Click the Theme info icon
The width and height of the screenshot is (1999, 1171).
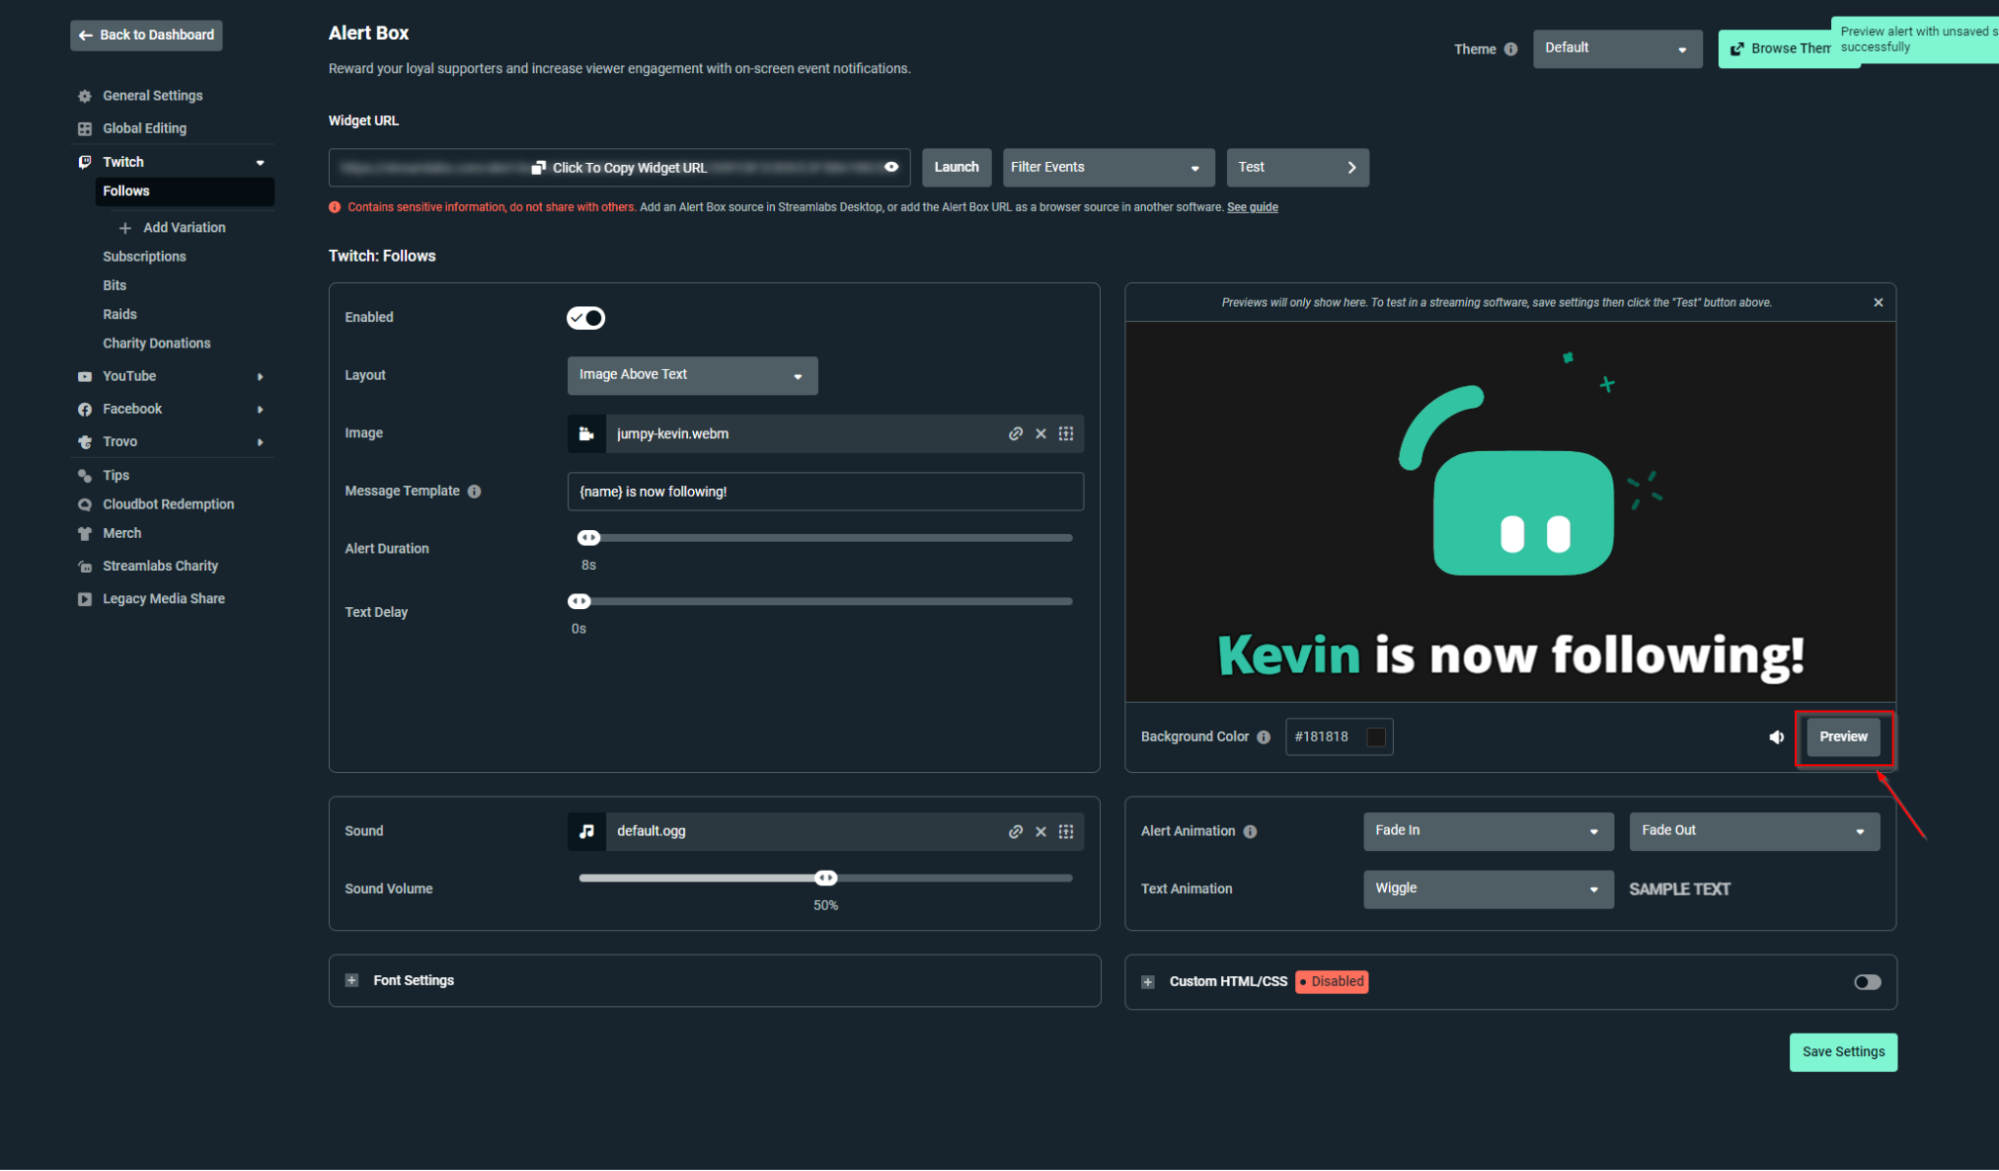click(1510, 49)
